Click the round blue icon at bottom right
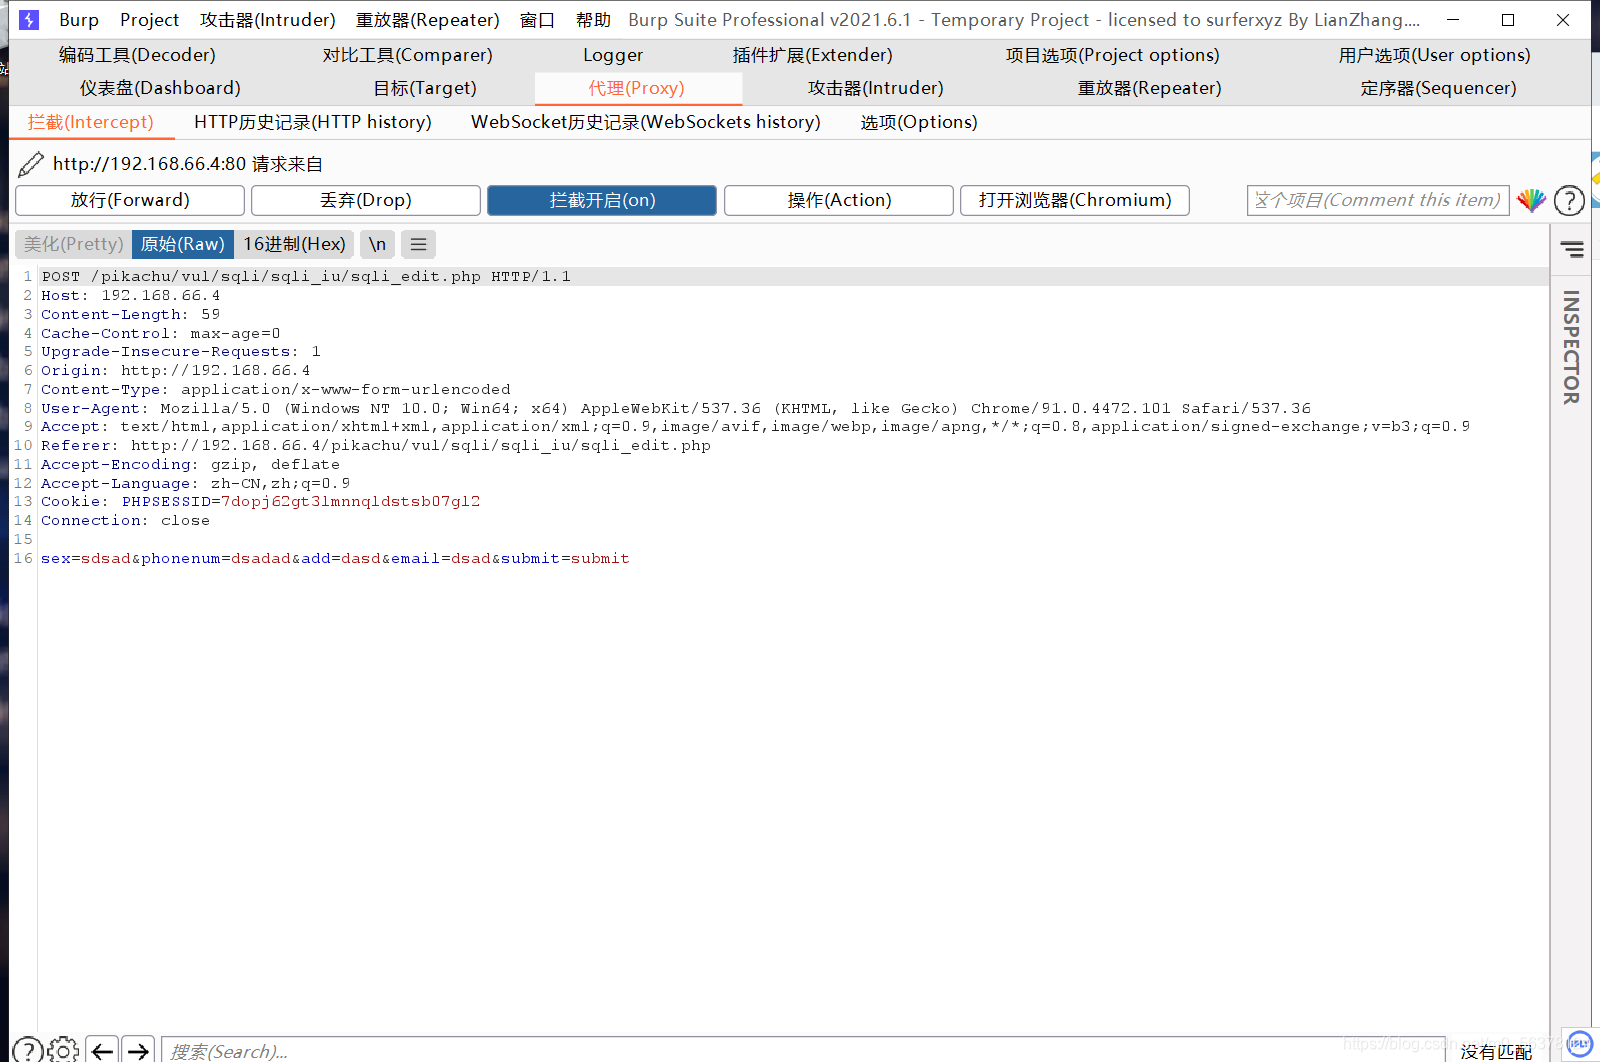The height and width of the screenshot is (1062, 1600). [1579, 1043]
